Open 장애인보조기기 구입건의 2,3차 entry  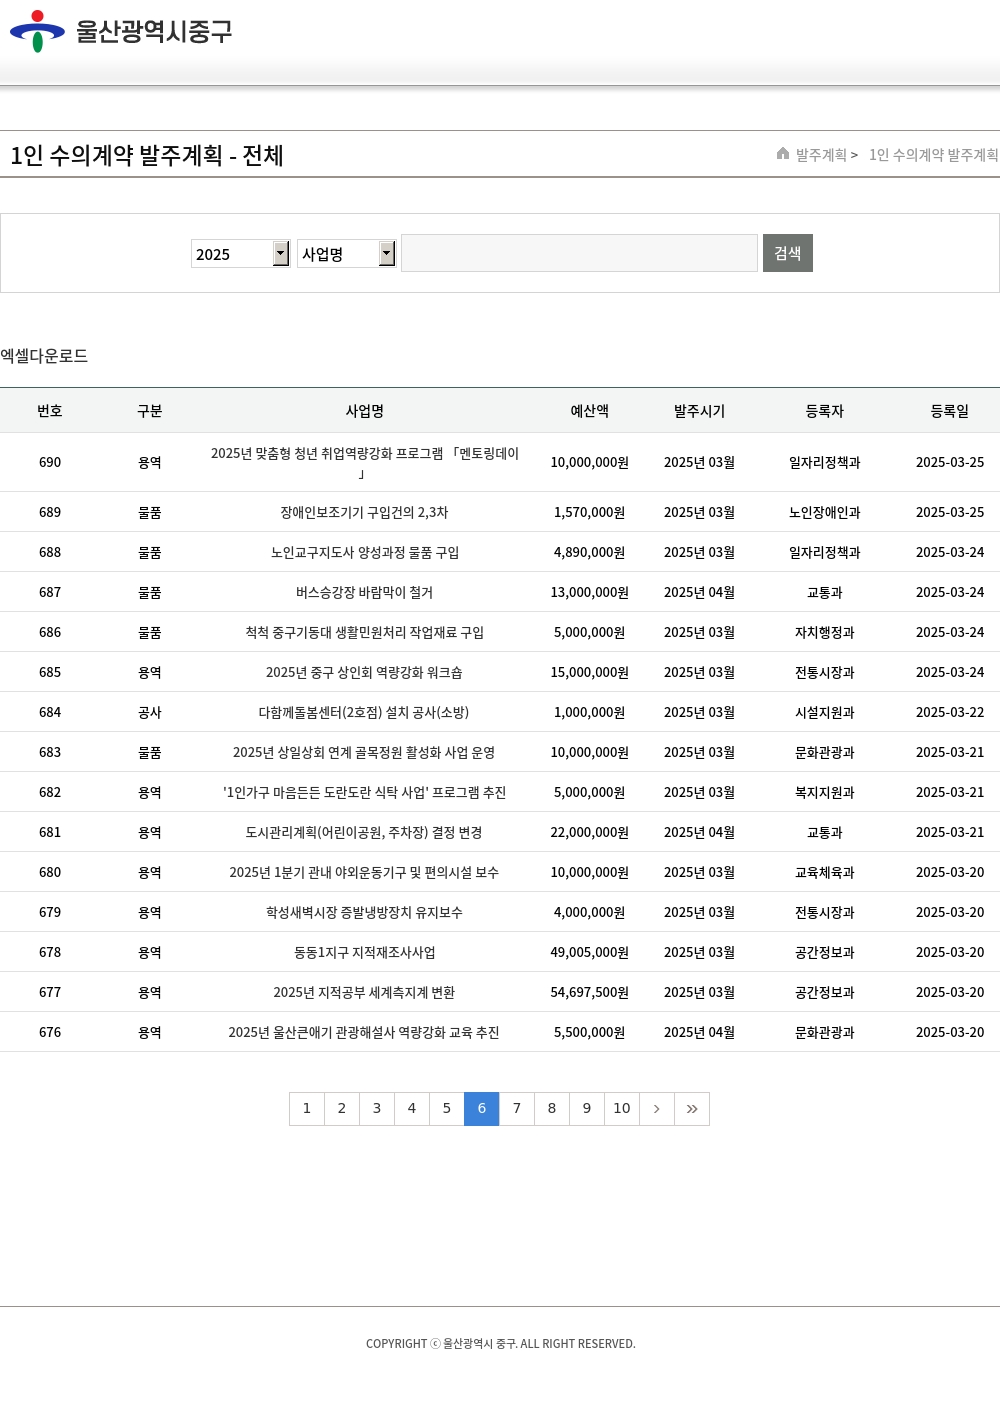click(x=364, y=513)
